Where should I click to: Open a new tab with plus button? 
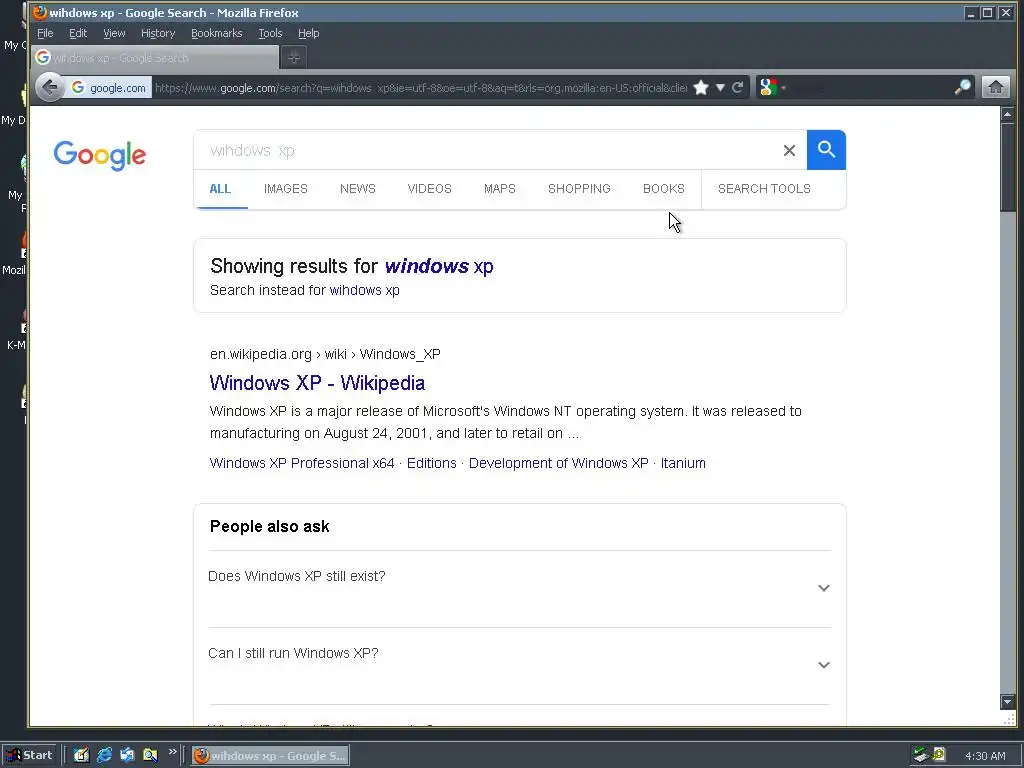[294, 57]
